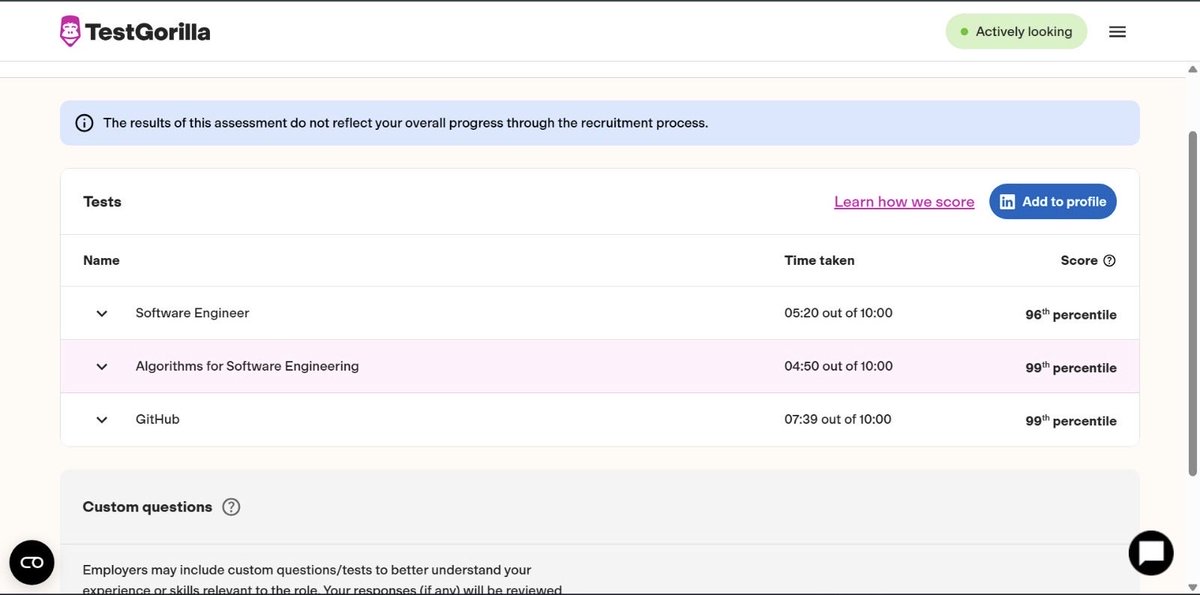Select the GitHub test name
Image resolution: width=1200 pixels, height=595 pixels.
point(158,419)
